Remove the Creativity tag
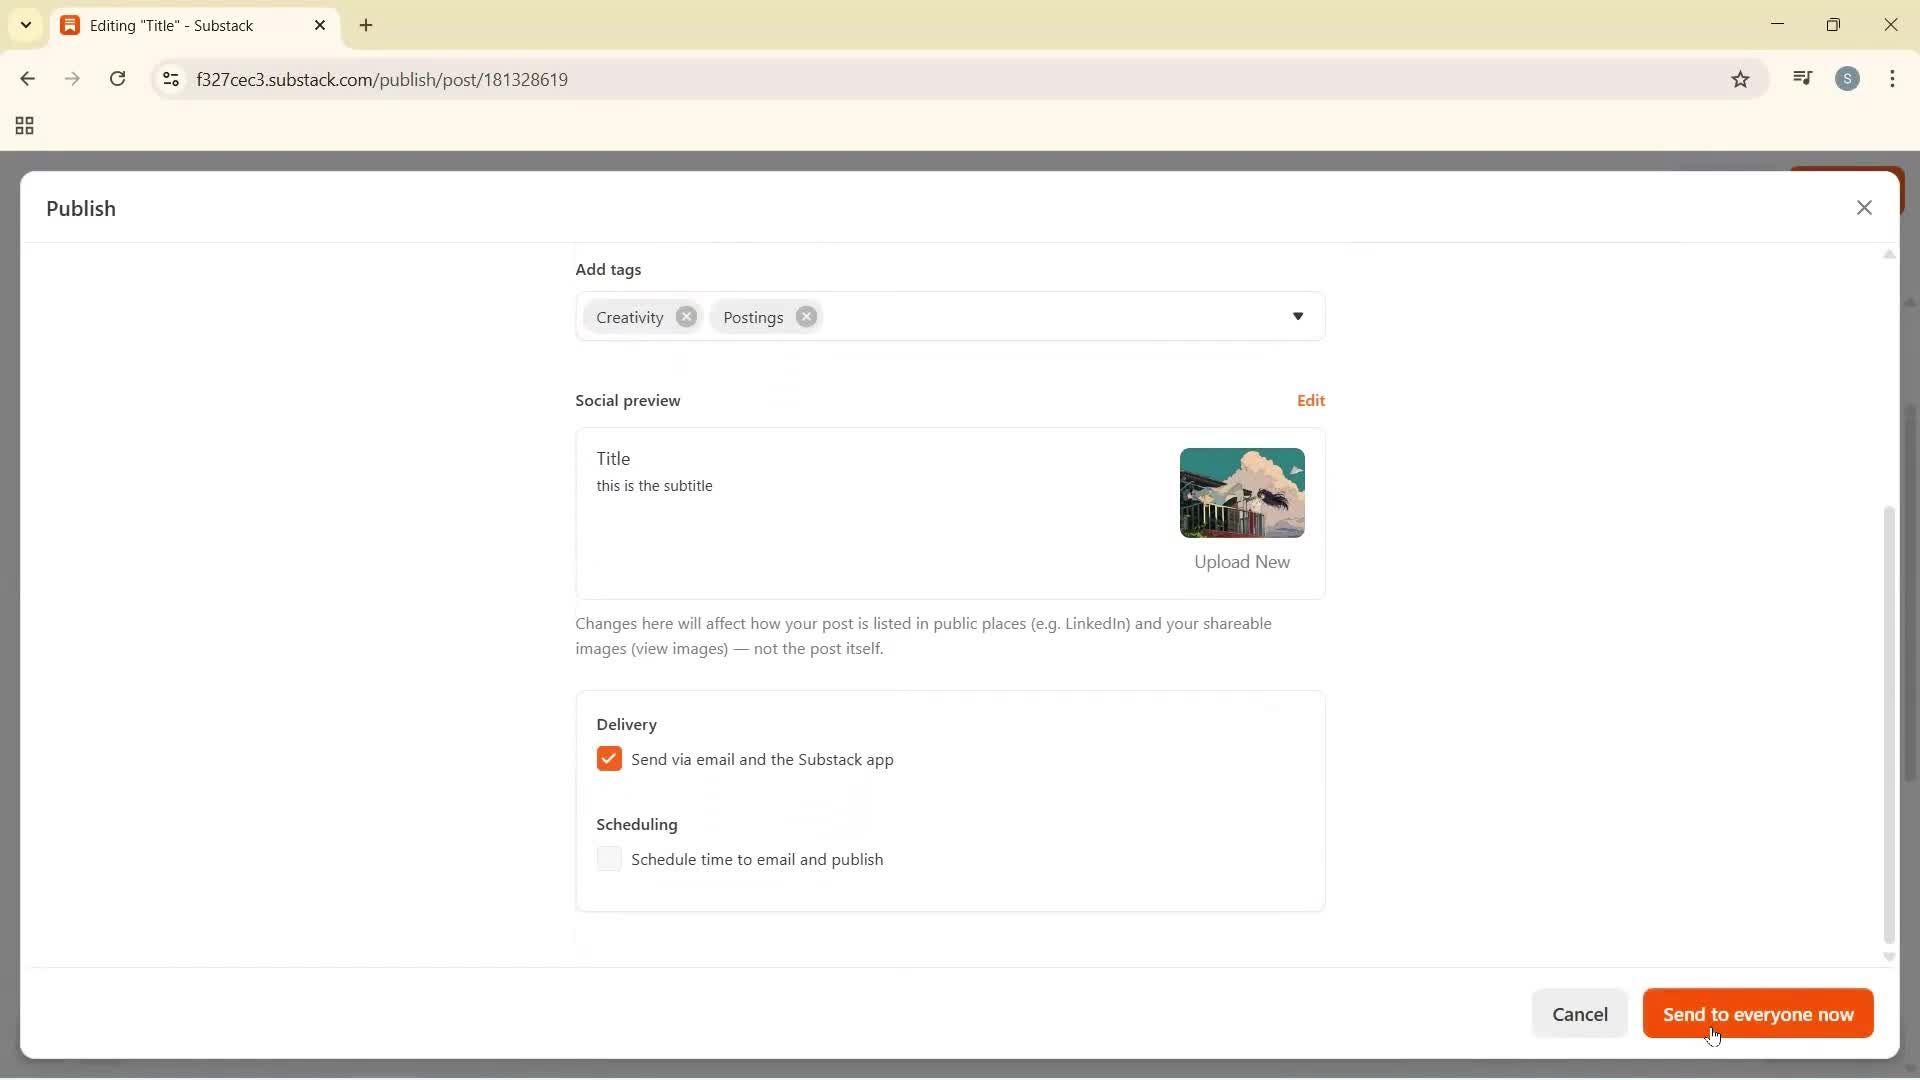1920x1080 pixels. click(687, 316)
